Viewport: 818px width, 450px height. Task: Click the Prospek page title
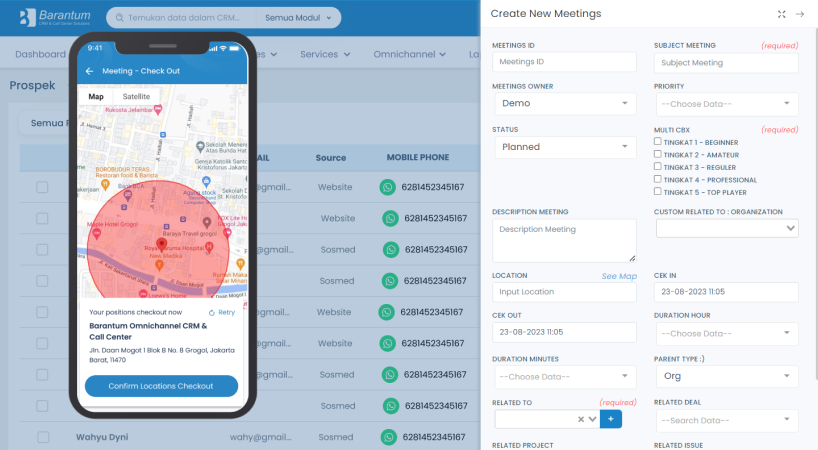pyautogui.click(x=32, y=86)
